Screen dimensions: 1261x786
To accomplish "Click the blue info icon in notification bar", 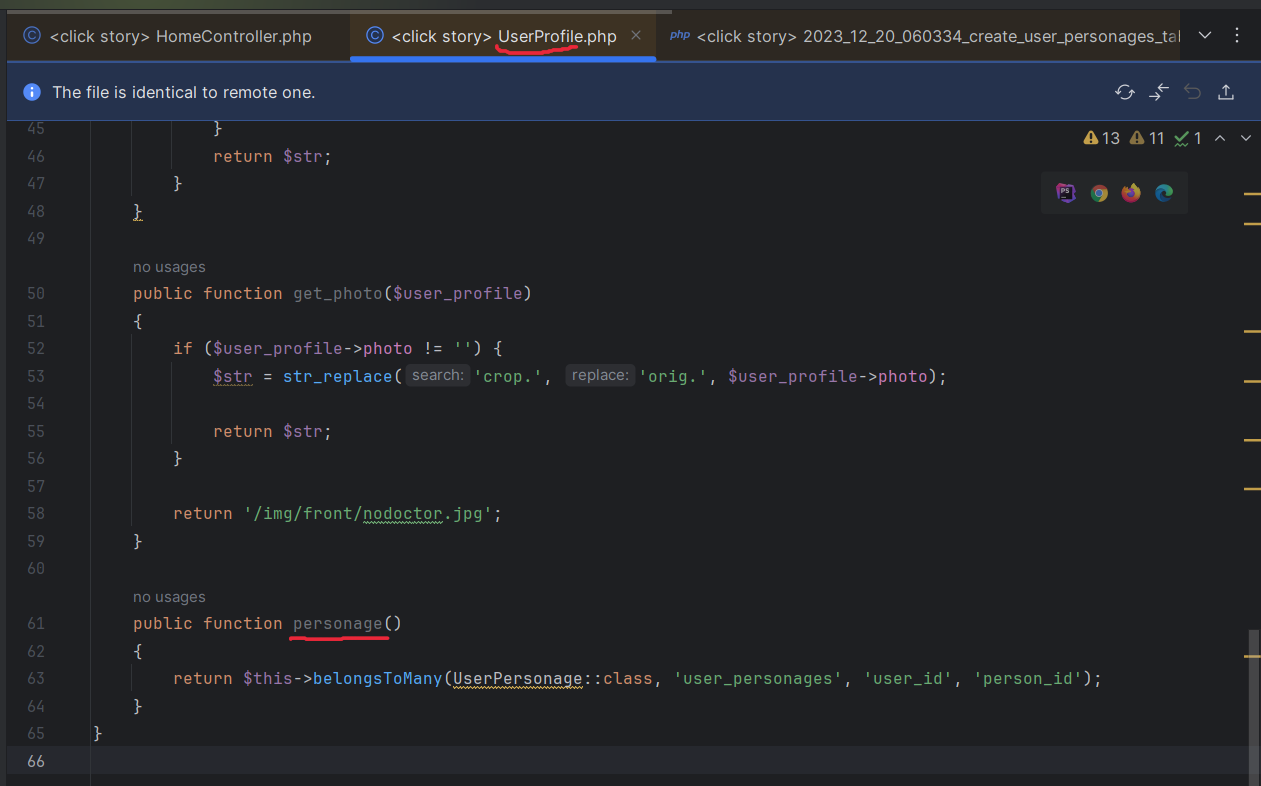I will [x=32, y=92].
